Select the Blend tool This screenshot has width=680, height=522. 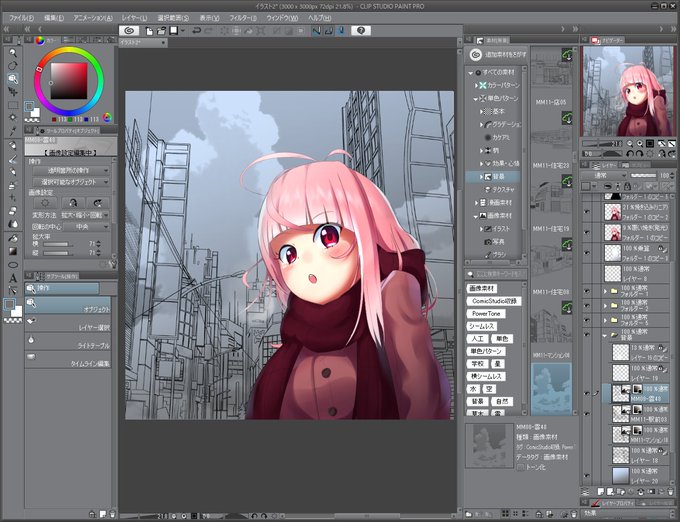(13, 224)
